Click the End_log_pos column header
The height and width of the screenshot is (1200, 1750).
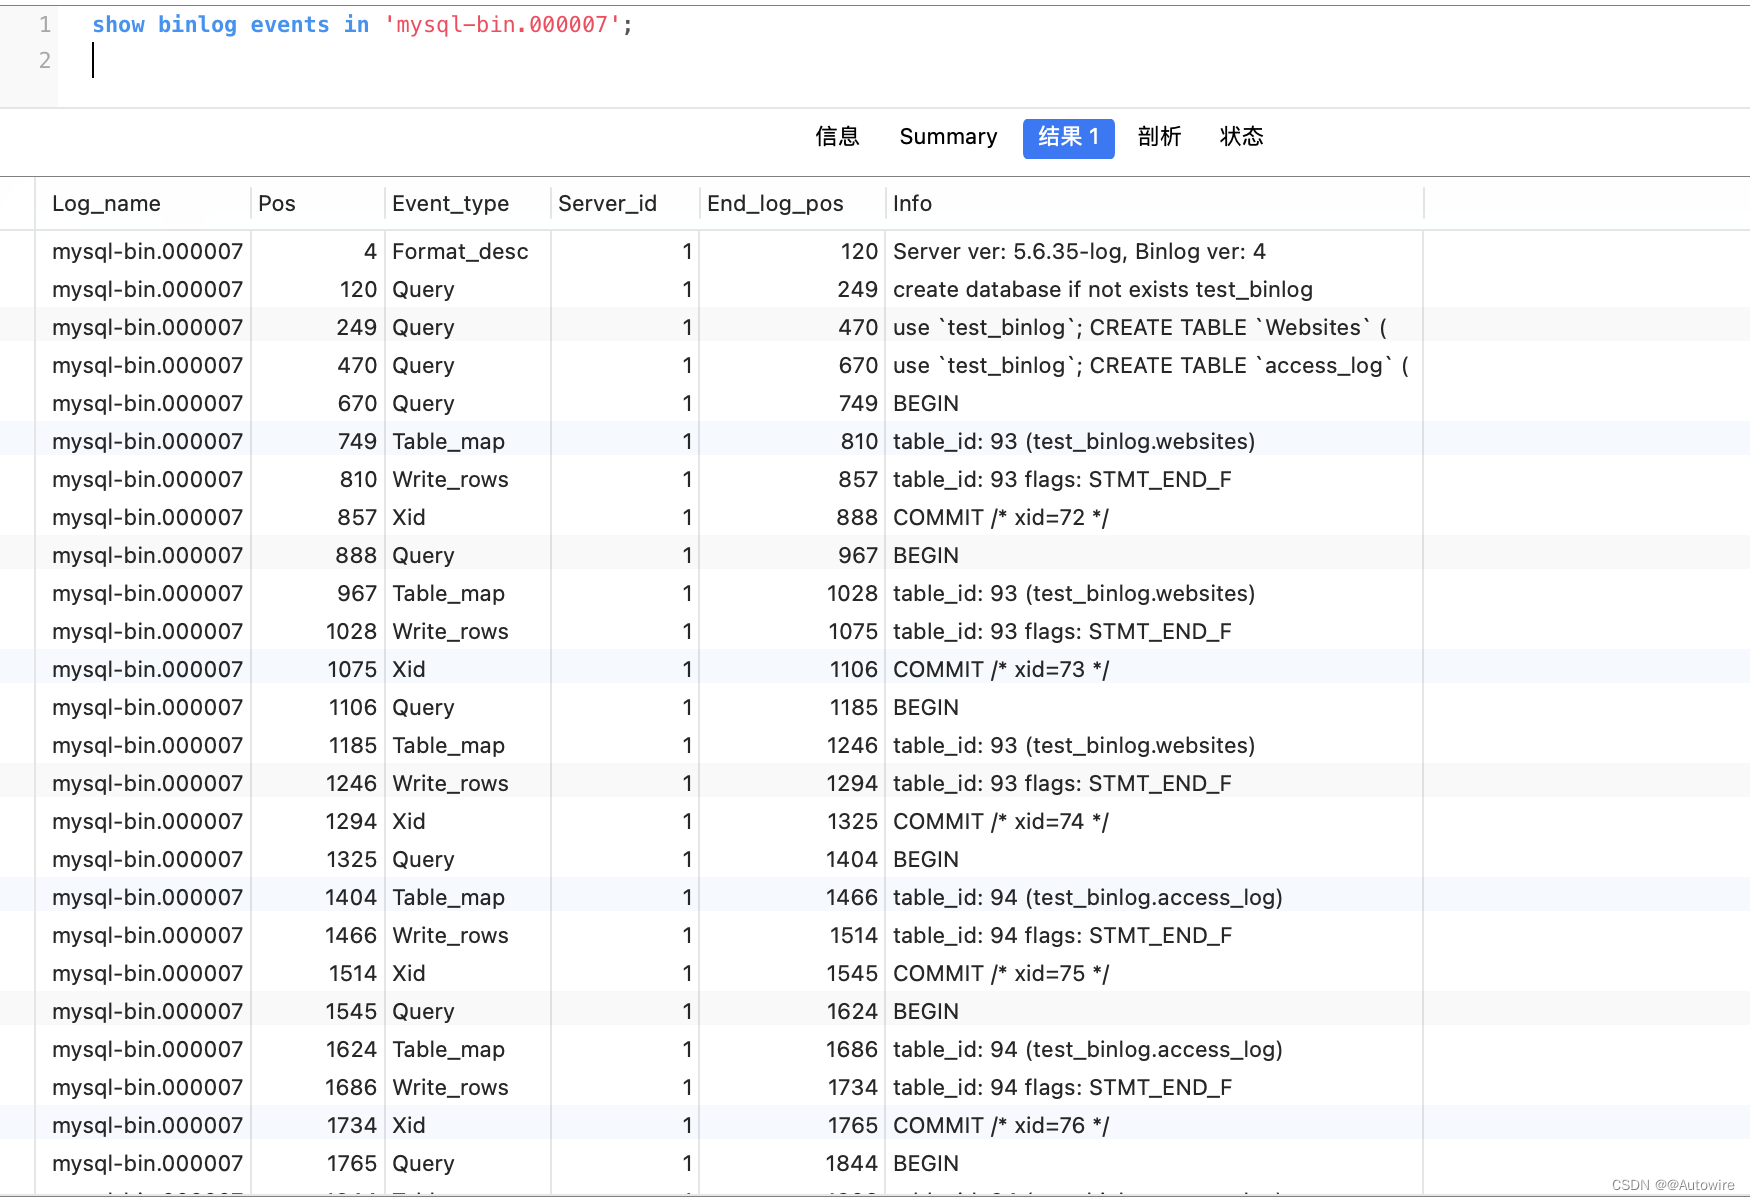[791, 204]
